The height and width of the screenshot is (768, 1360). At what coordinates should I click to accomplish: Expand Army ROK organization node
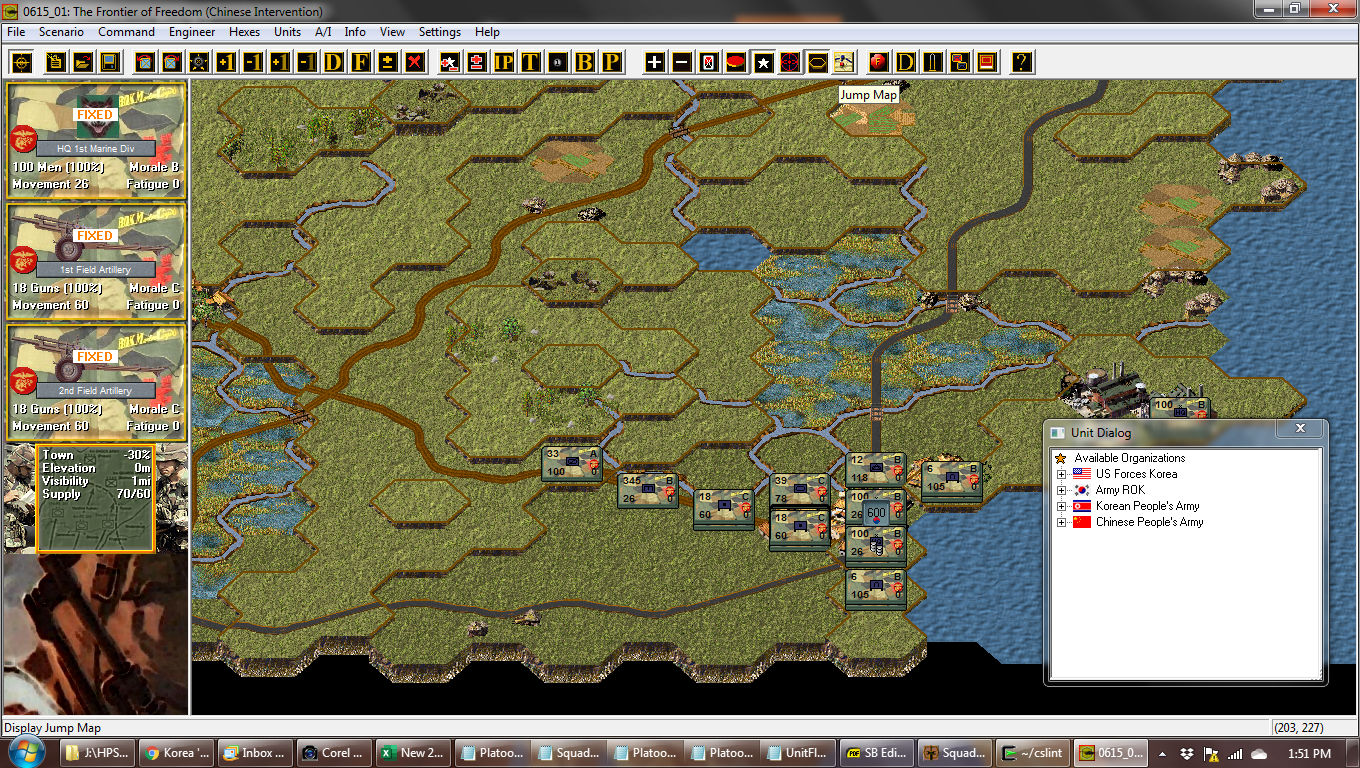(1061, 490)
